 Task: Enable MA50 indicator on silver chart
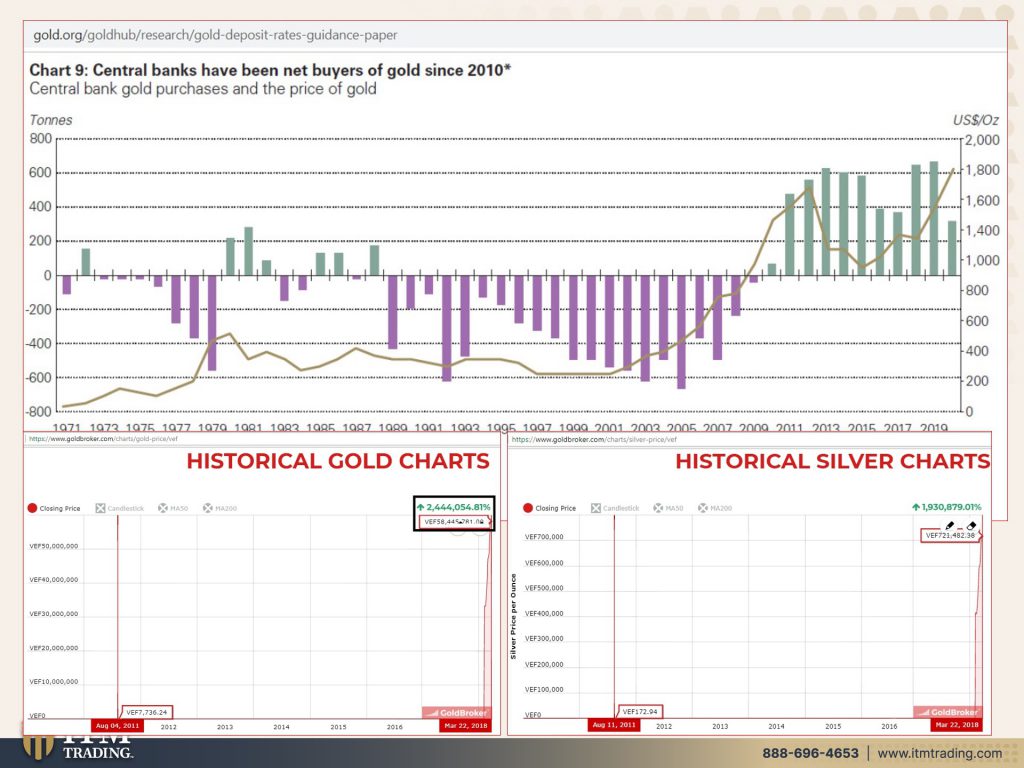point(665,508)
